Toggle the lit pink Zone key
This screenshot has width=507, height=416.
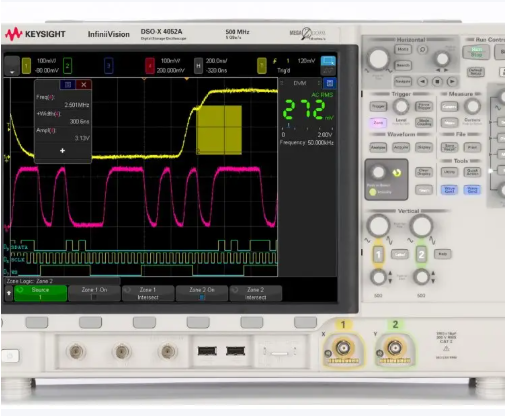pos(378,123)
